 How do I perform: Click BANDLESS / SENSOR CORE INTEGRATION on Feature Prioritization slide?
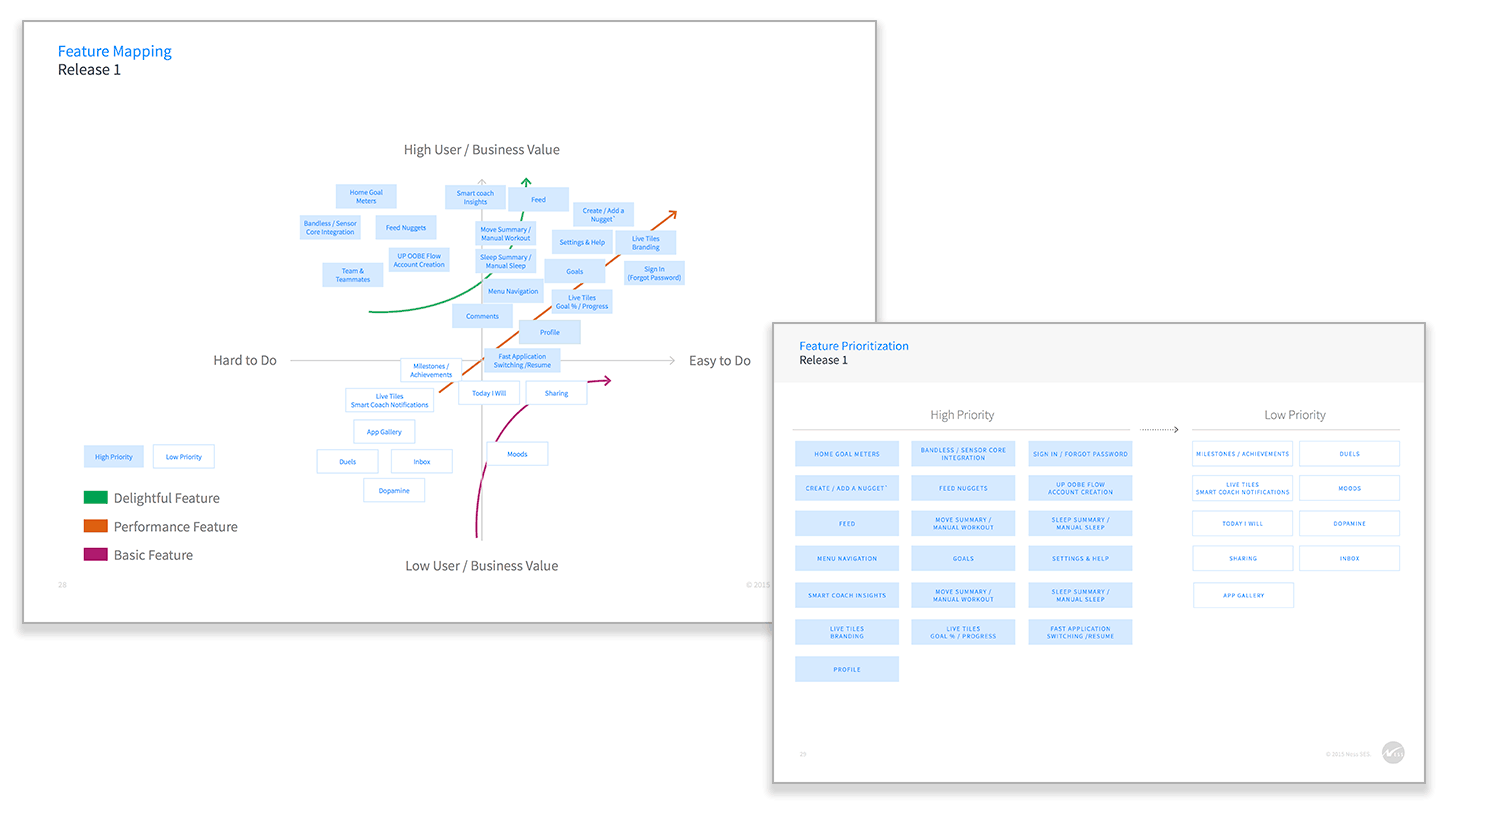[963, 454]
